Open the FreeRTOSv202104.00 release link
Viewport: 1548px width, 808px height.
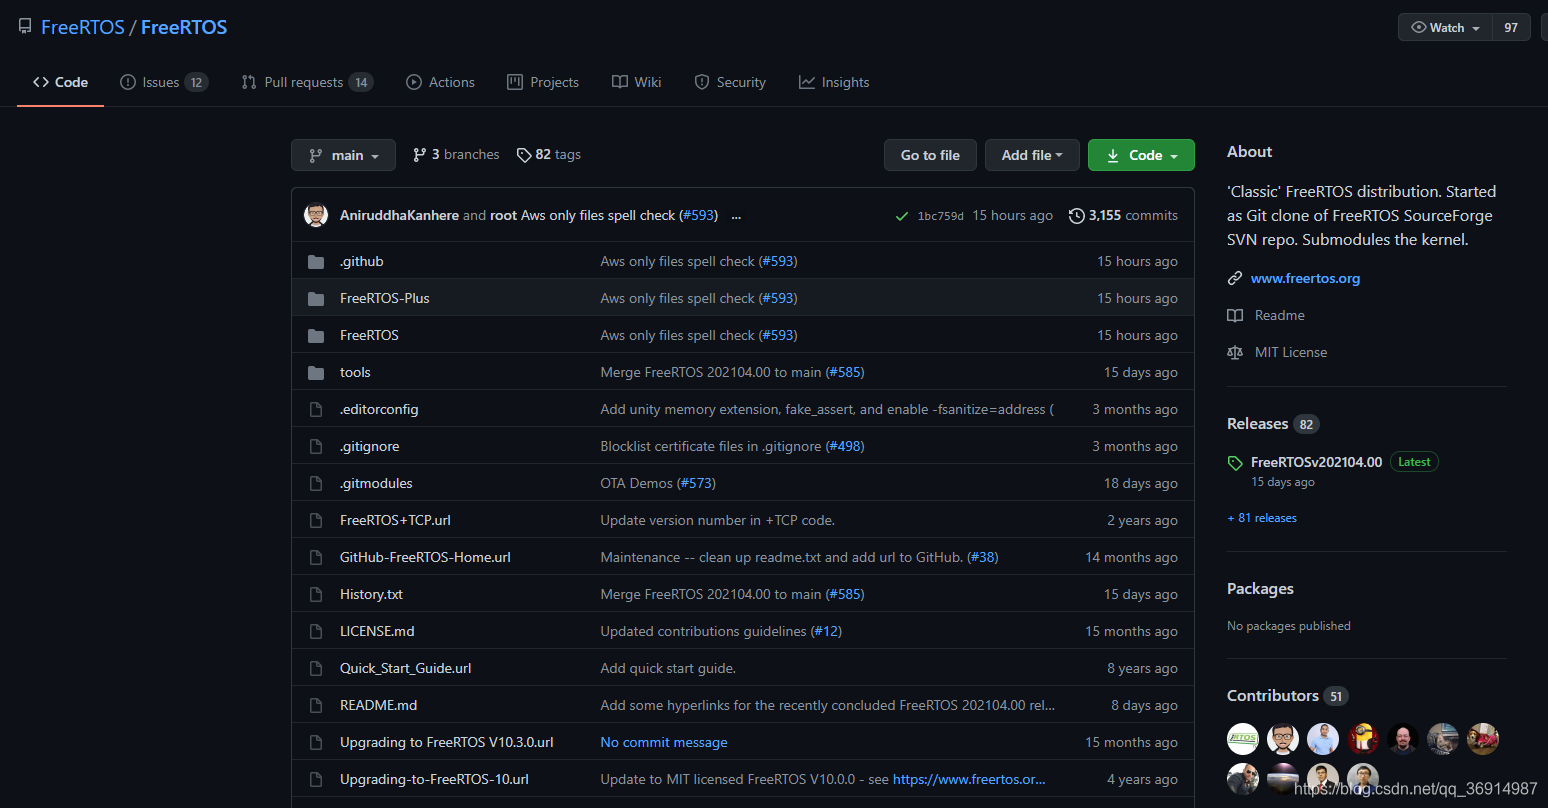1316,462
